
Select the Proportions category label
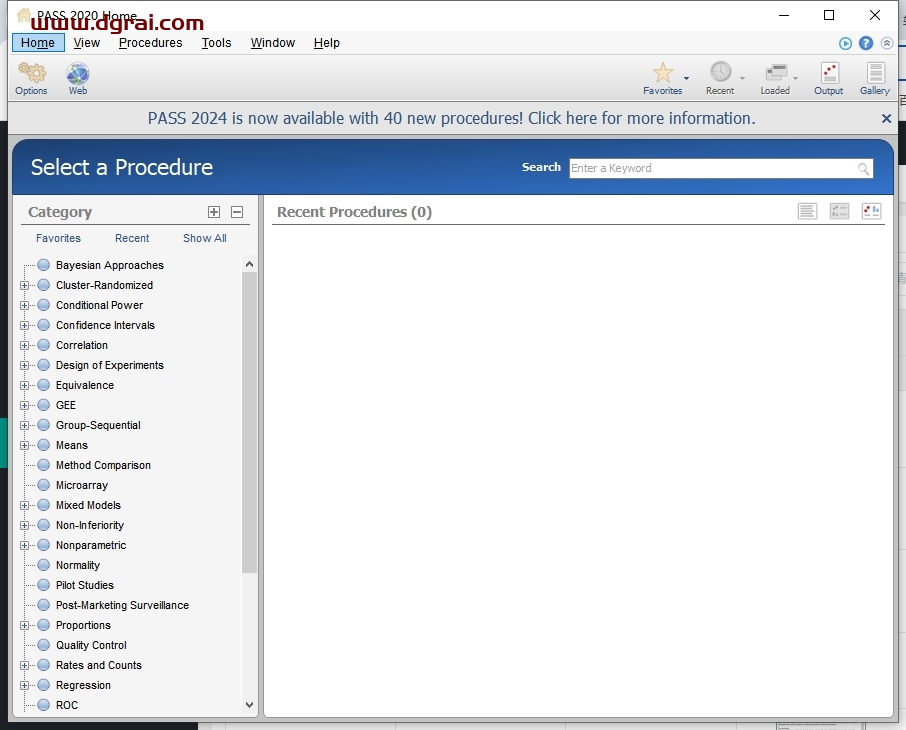pos(83,625)
